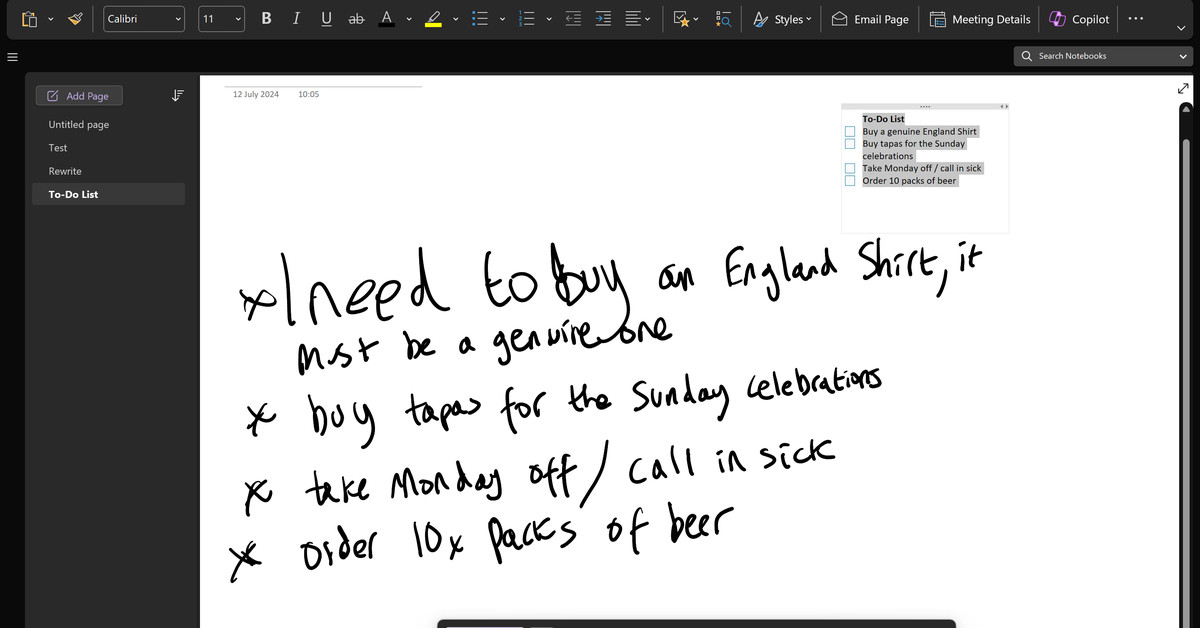Click the Email Page button
This screenshot has width=1200, height=628.
click(870, 19)
